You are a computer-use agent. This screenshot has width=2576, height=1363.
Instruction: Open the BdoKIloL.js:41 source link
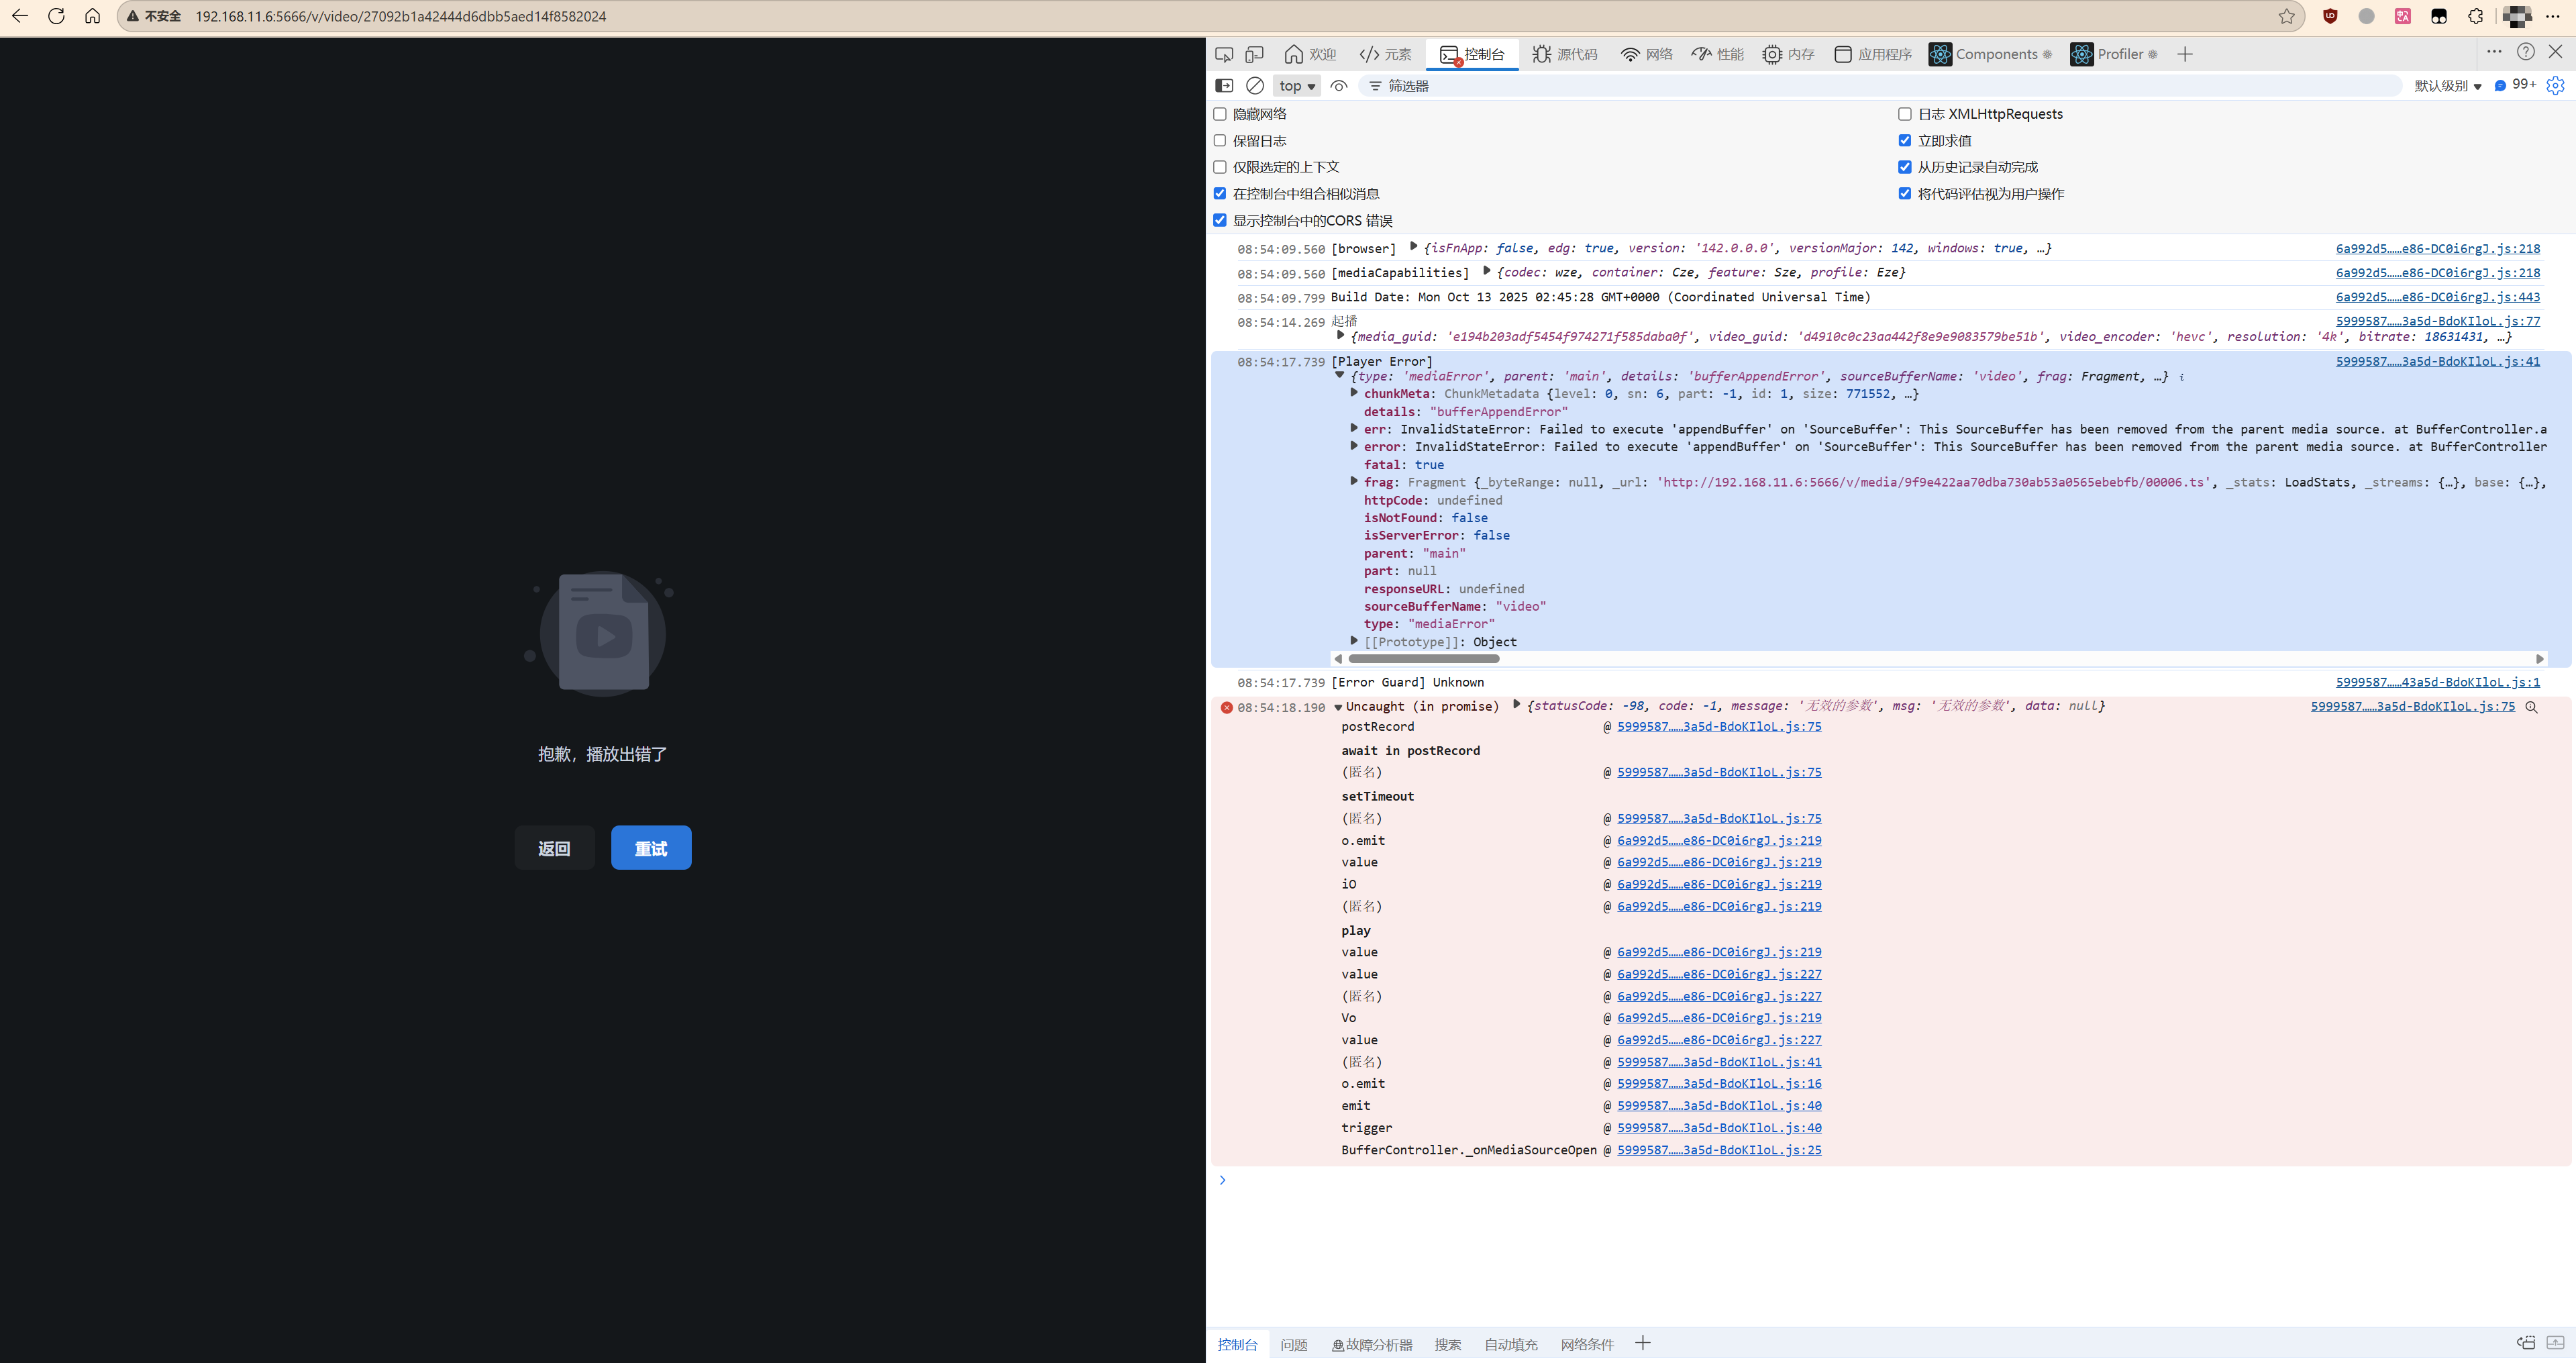(x=2438, y=361)
